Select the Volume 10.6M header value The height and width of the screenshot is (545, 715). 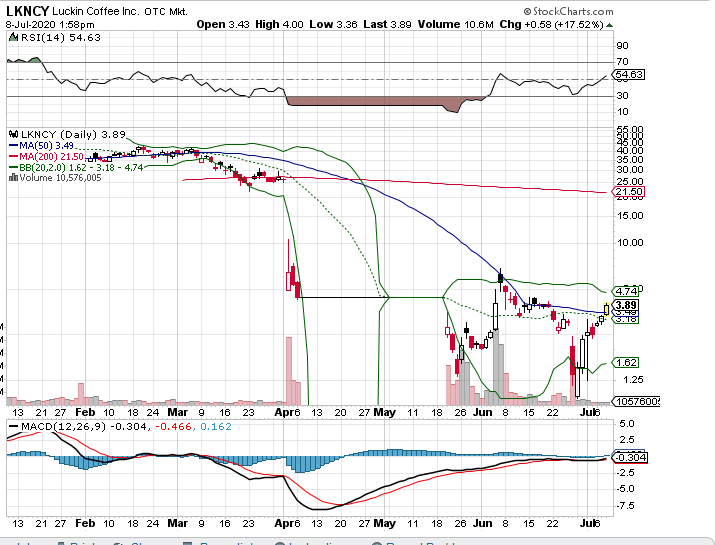pyautogui.click(x=456, y=25)
